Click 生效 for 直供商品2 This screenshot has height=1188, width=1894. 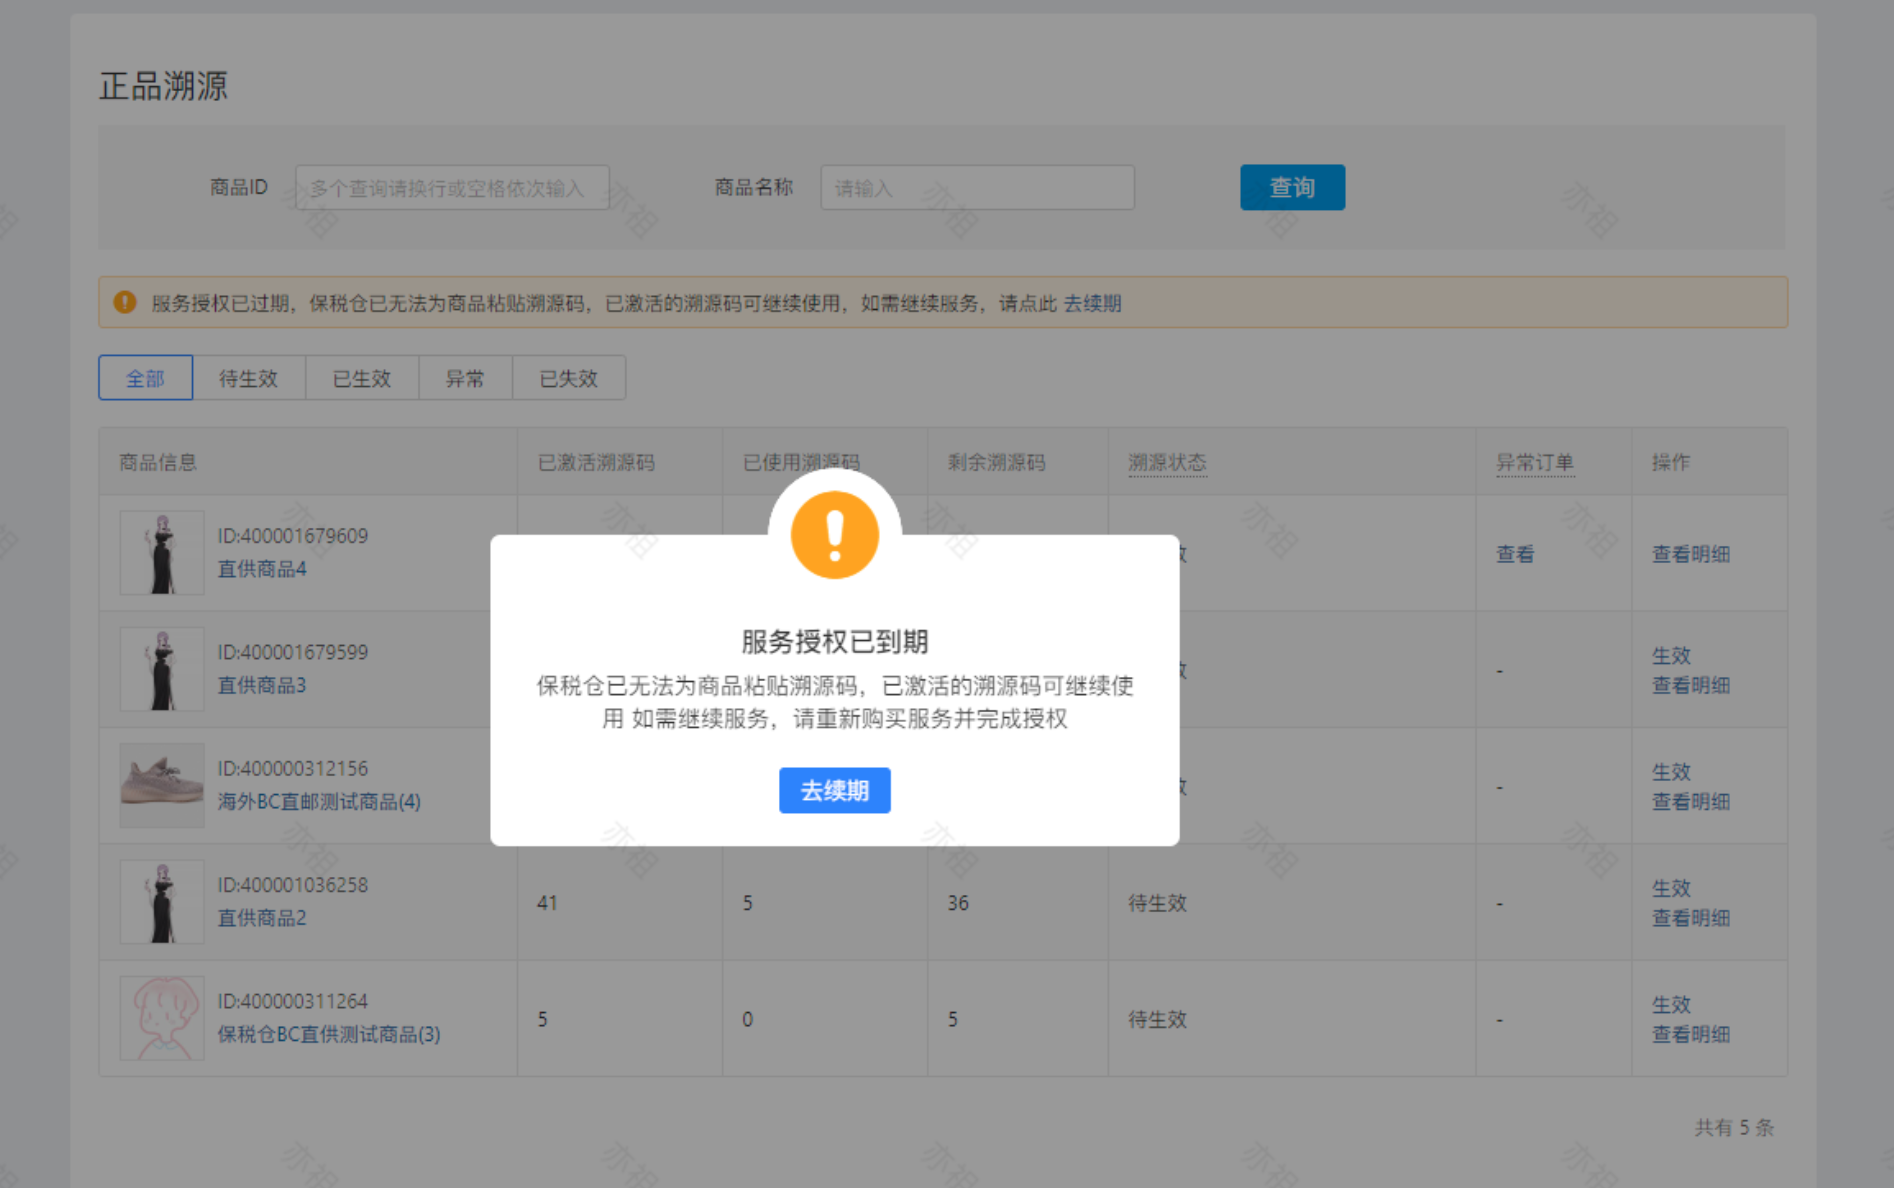(x=1671, y=888)
